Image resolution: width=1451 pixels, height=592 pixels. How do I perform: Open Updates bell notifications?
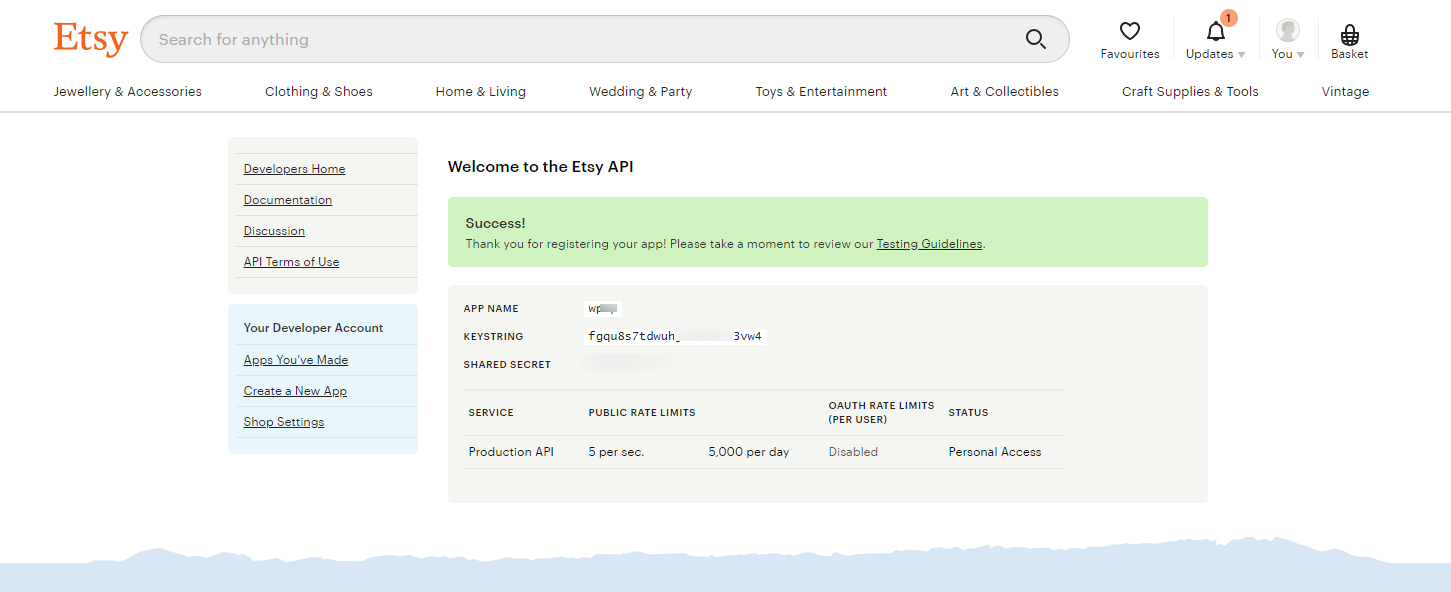[x=1216, y=32]
